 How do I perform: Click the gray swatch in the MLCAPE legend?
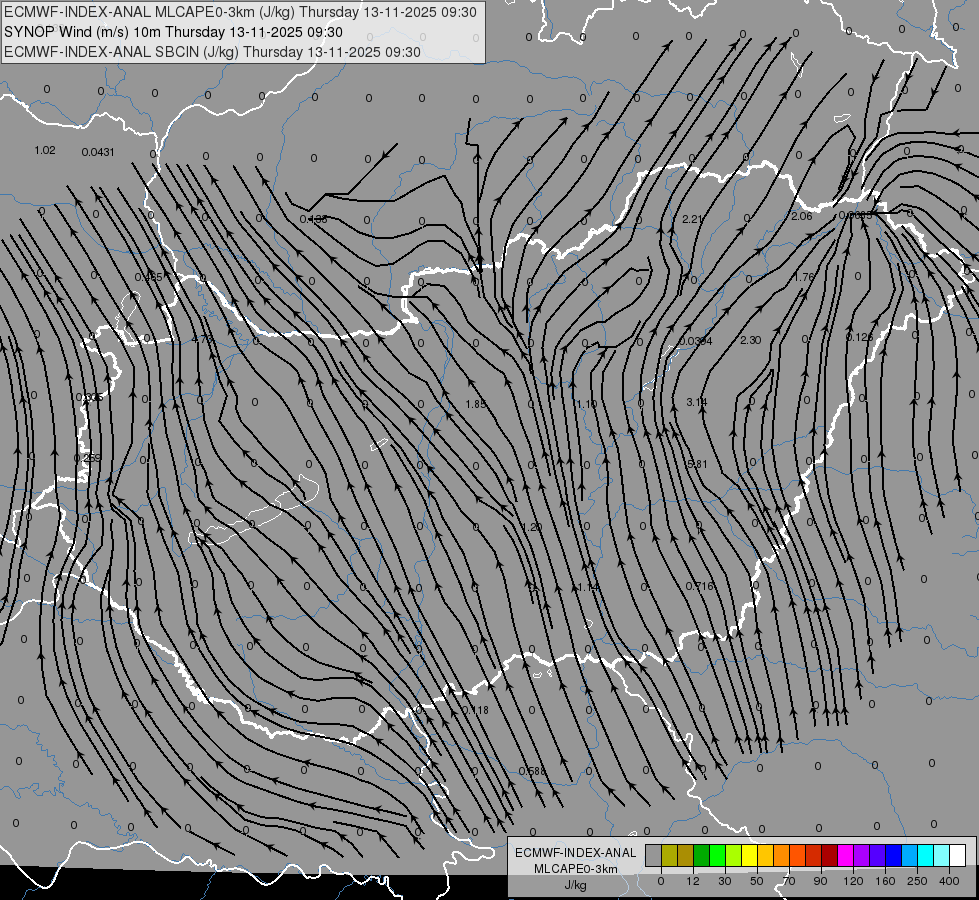654,855
